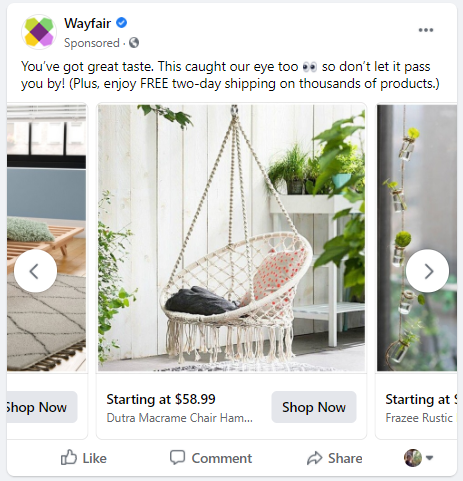Viewport: 463px width, 481px height.
Task: Open the hanging glass planters image
Action: [x=417, y=238]
